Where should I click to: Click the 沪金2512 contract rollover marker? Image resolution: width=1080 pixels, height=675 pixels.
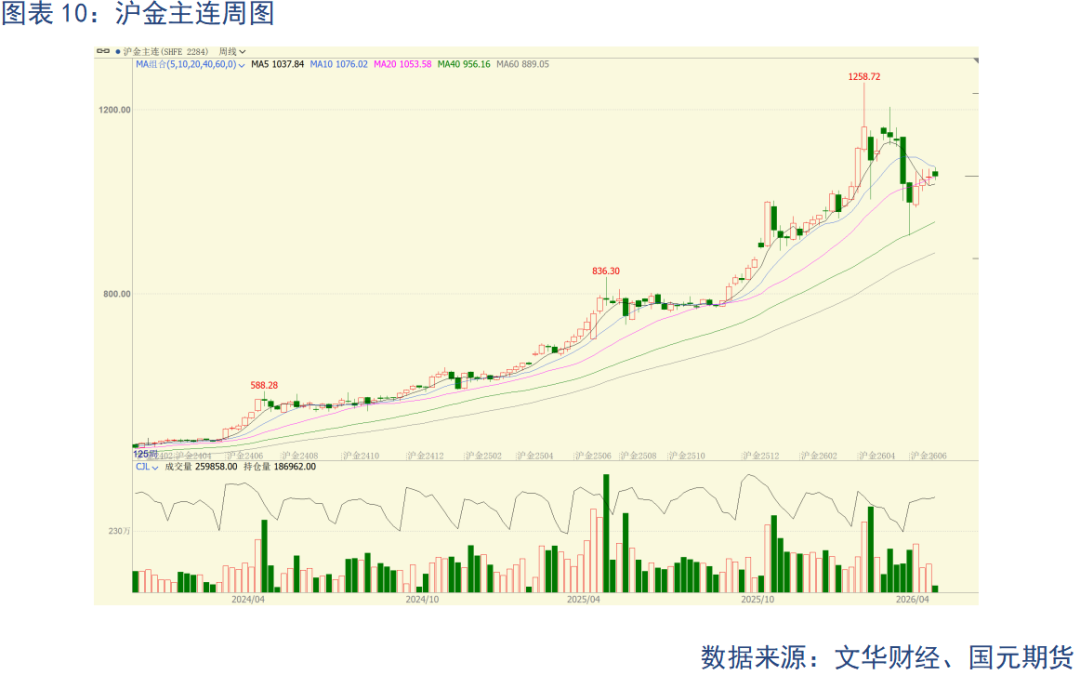pos(761,455)
